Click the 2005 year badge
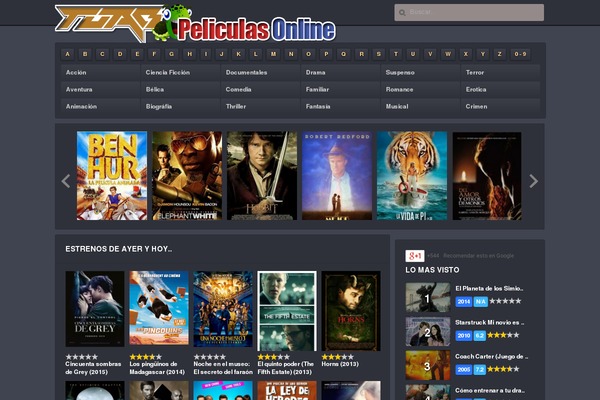Image resolution: width=600 pixels, height=400 pixels. click(463, 370)
